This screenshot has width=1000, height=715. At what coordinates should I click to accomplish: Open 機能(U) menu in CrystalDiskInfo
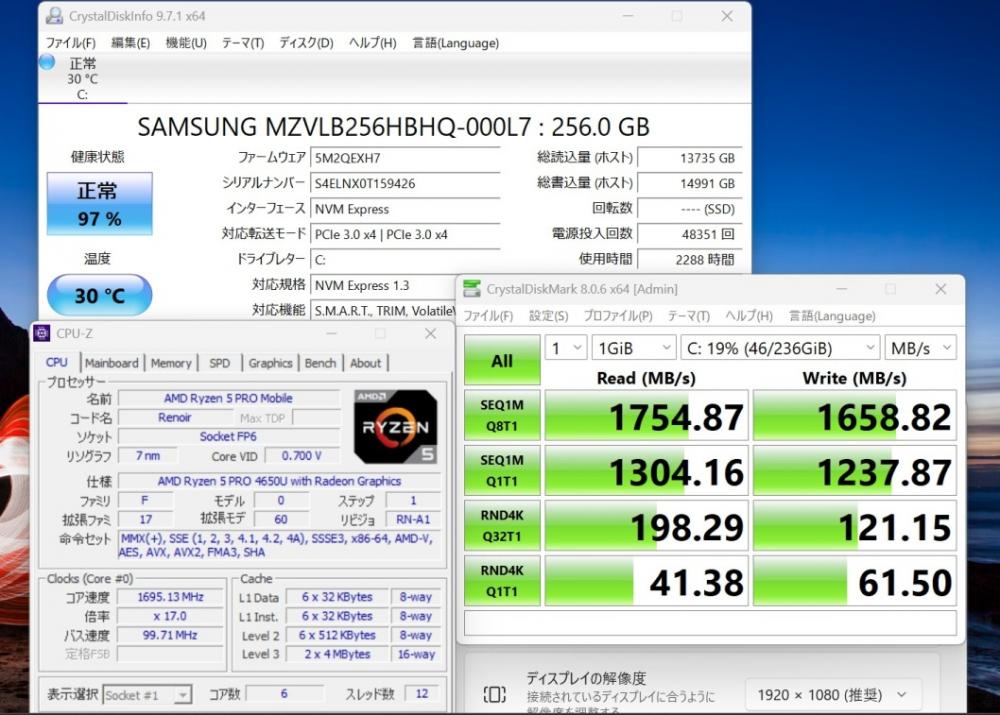pos(186,43)
